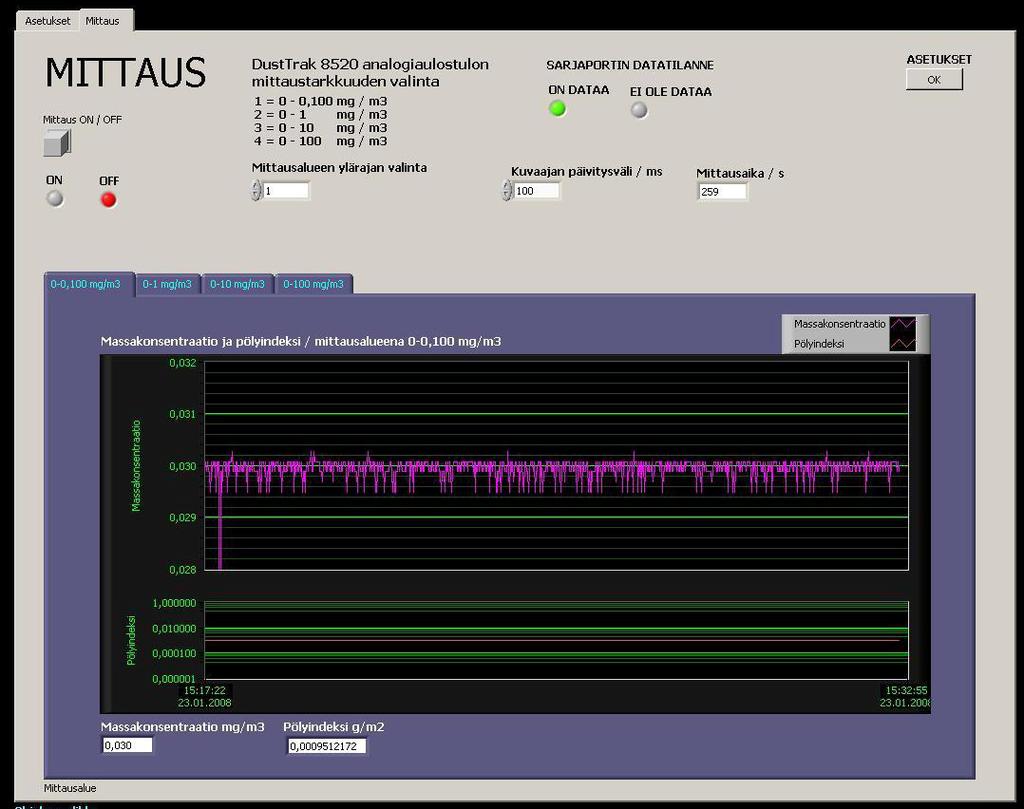Viewport: 1024px width, 809px height.
Task: Click the Massakonsentraatio vertical axis title
Action: pos(136,466)
